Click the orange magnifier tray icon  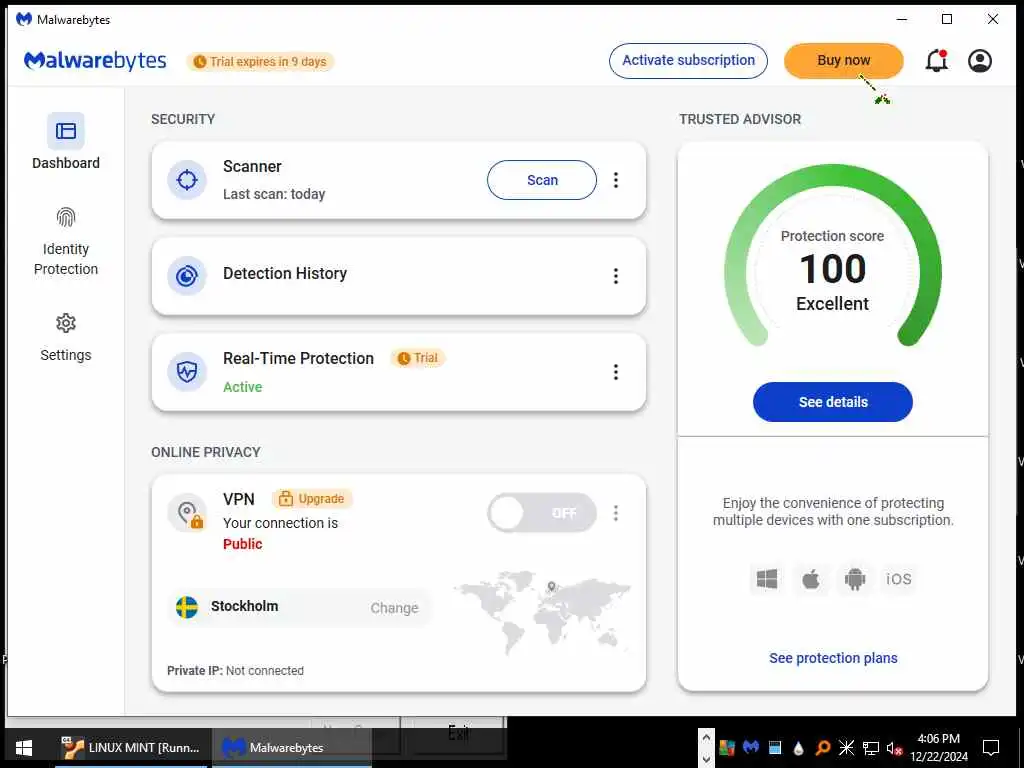click(x=823, y=748)
